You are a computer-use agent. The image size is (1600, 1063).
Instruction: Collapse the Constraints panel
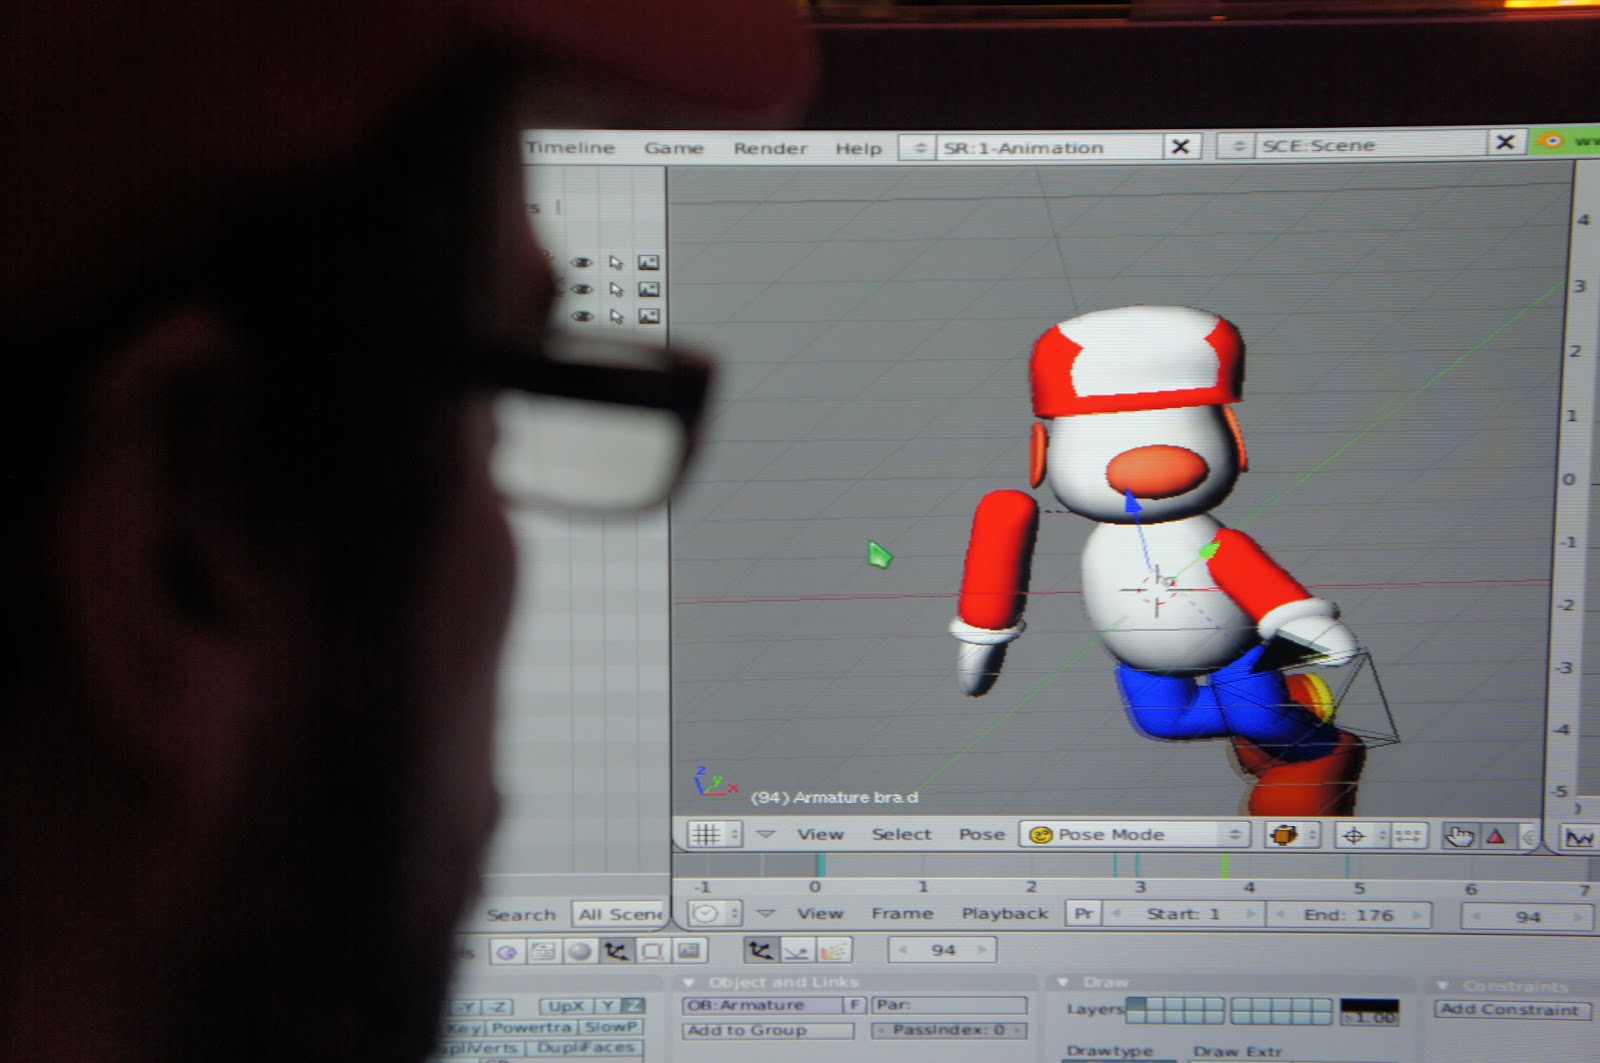click(1442, 985)
